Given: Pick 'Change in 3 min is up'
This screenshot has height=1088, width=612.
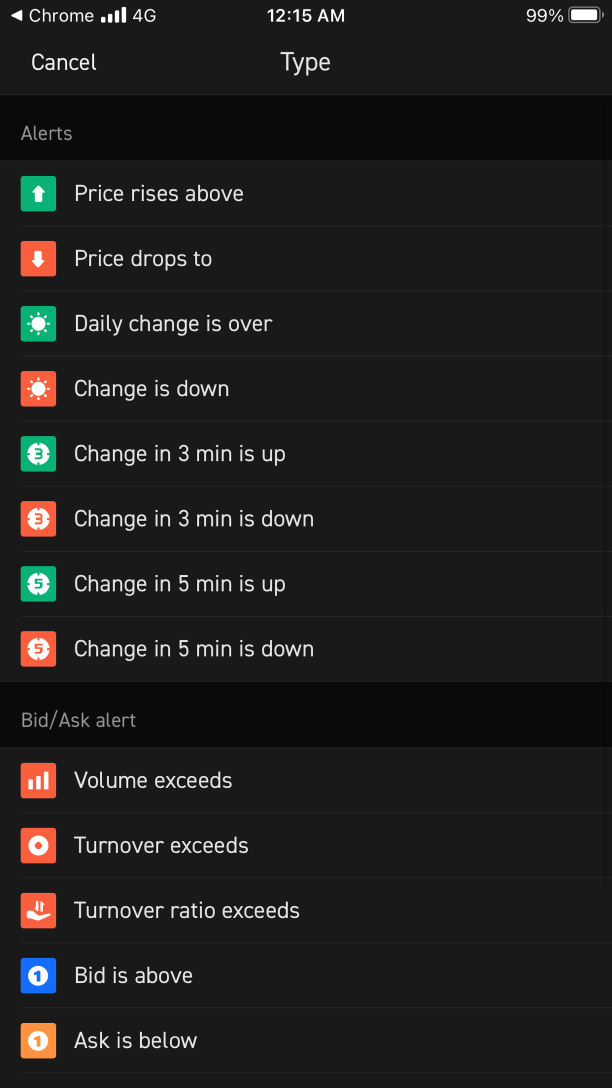Looking at the screenshot, I should 306,454.
